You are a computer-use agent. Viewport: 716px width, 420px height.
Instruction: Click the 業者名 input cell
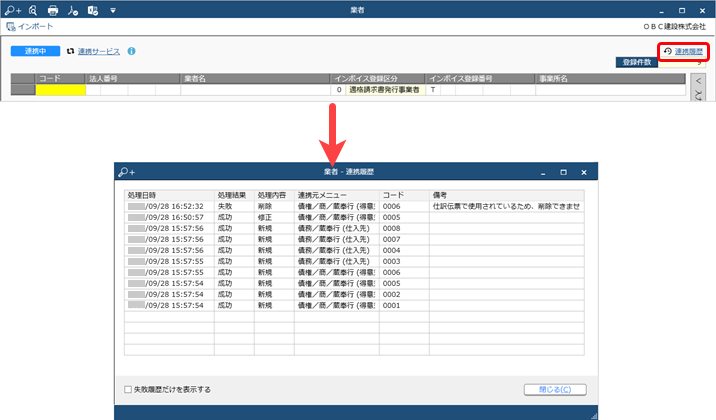pyautogui.click(x=255, y=90)
